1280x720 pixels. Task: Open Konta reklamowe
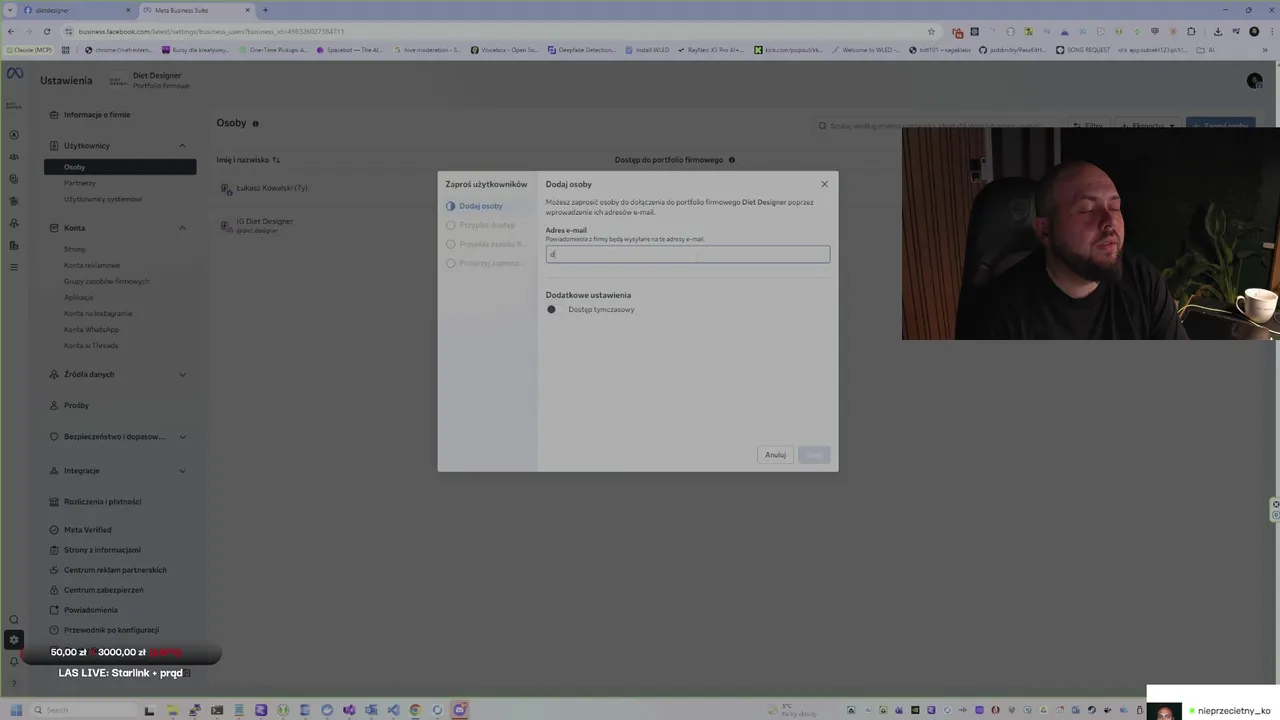[x=92, y=265]
